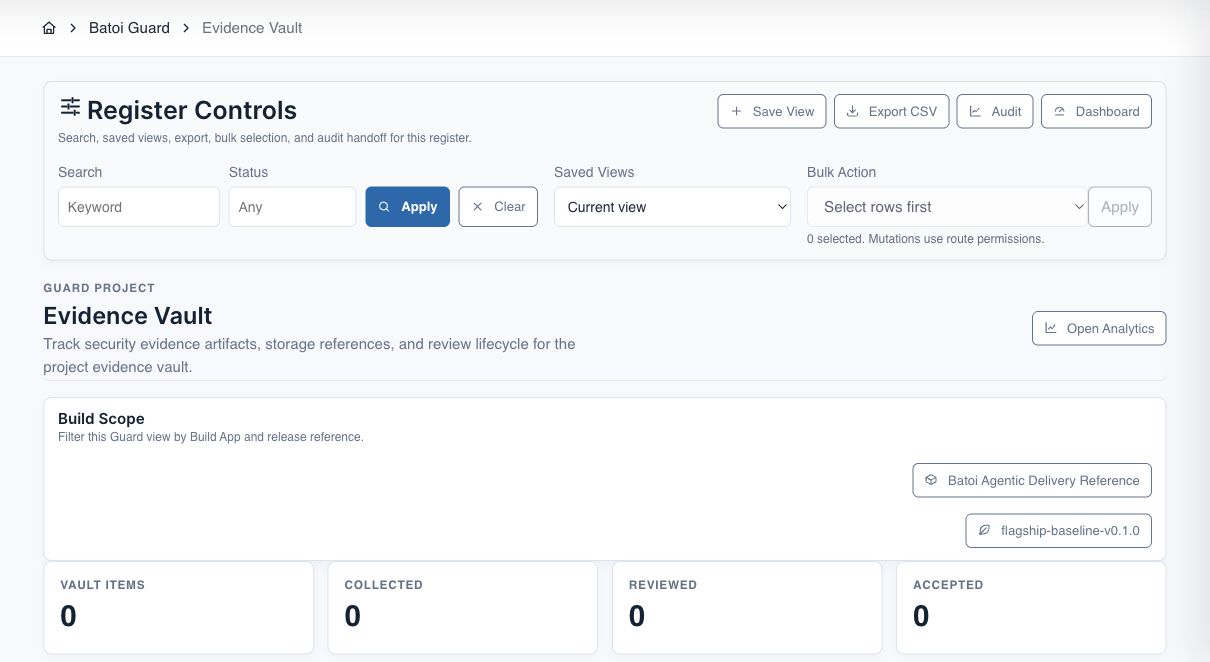Click the plus icon in Save View
1210x662 pixels.
coord(737,111)
